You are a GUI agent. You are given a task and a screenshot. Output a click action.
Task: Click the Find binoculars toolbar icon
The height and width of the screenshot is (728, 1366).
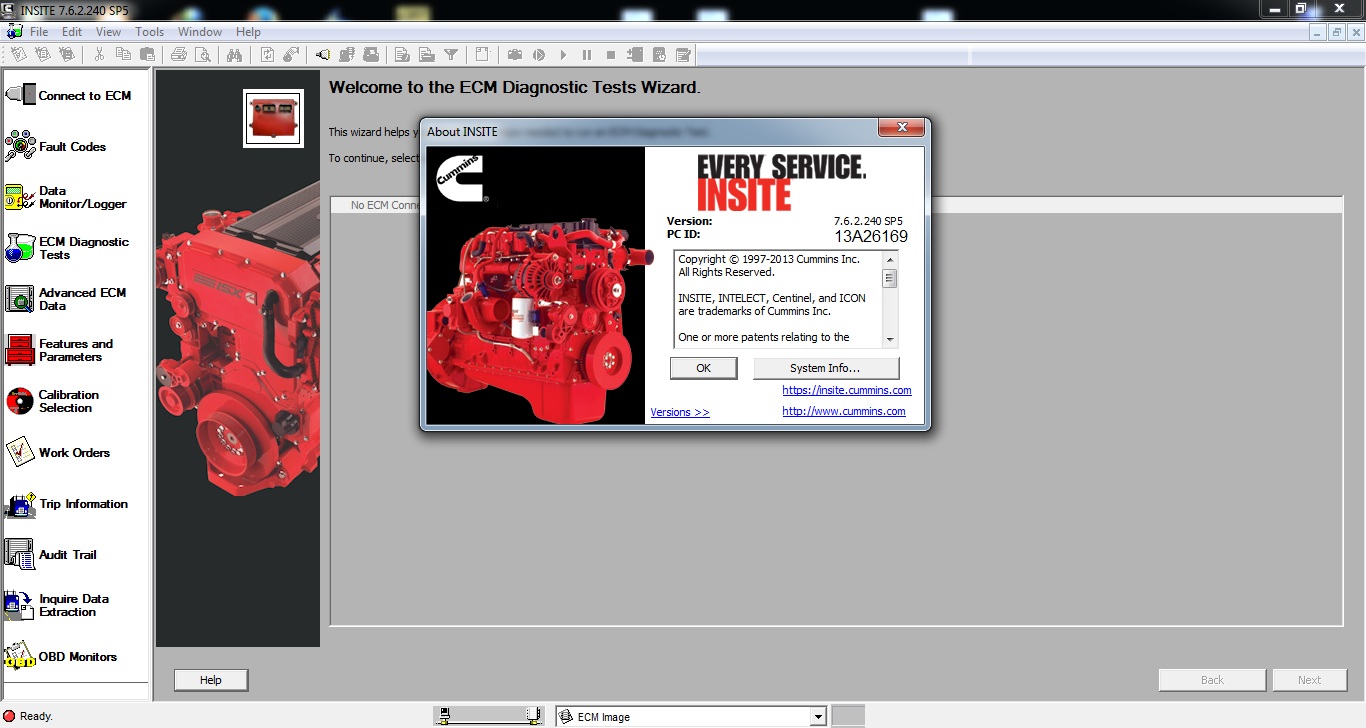click(234, 55)
